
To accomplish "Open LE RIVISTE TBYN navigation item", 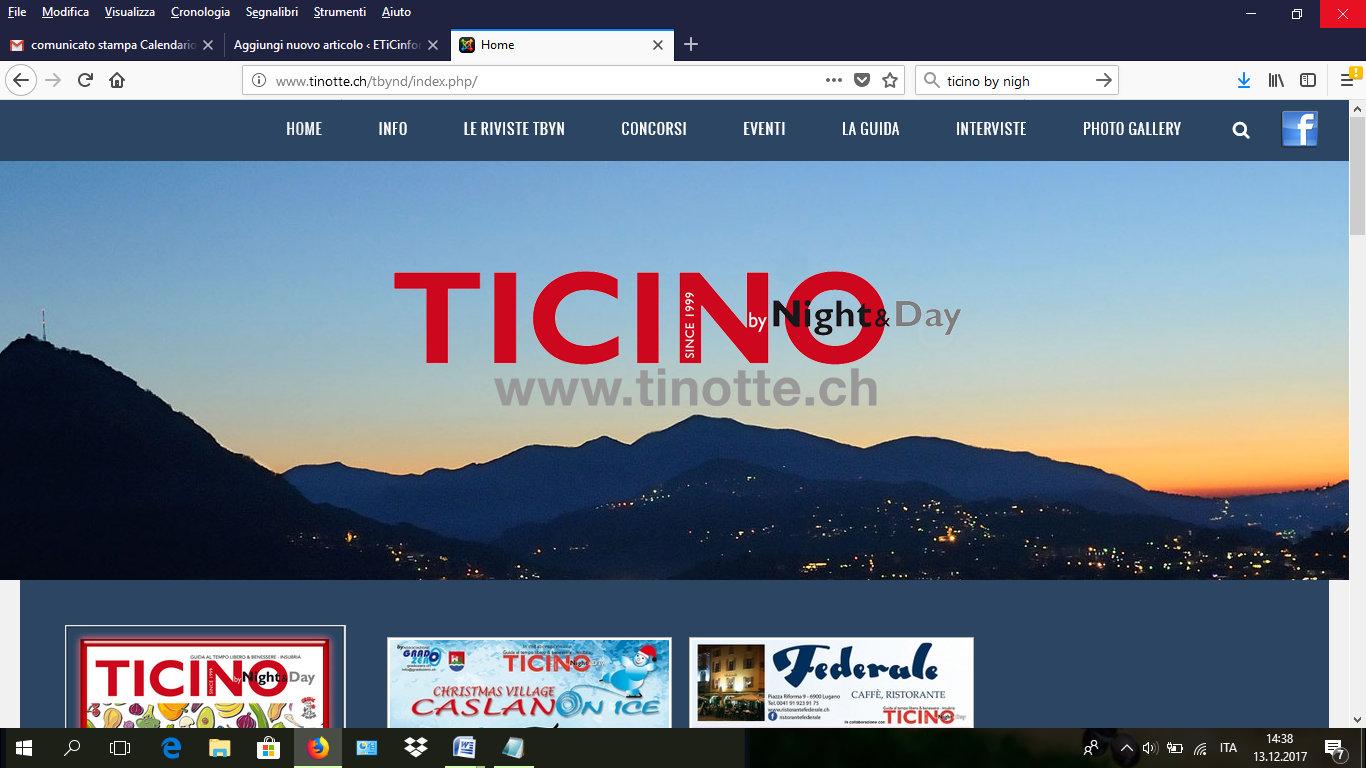I will (514, 129).
